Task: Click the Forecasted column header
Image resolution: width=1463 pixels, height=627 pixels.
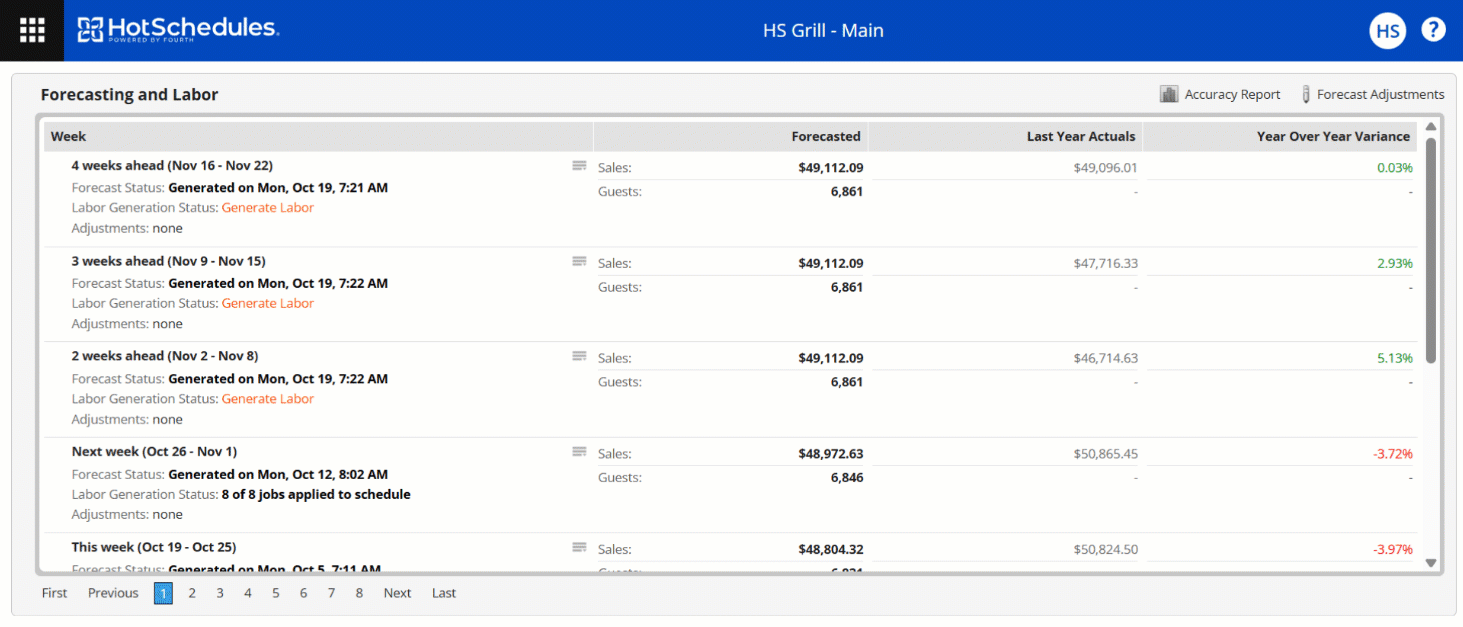Action: [x=731, y=137]
